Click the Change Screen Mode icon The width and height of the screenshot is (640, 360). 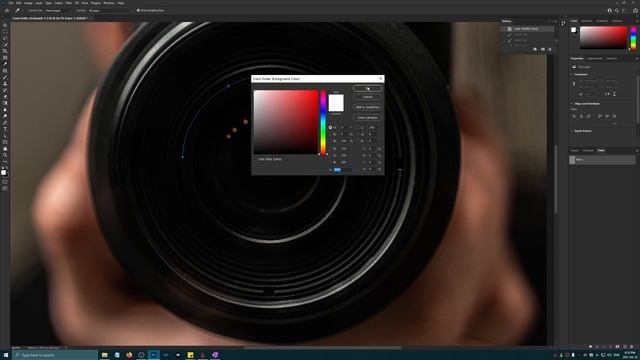pos(5,189)
